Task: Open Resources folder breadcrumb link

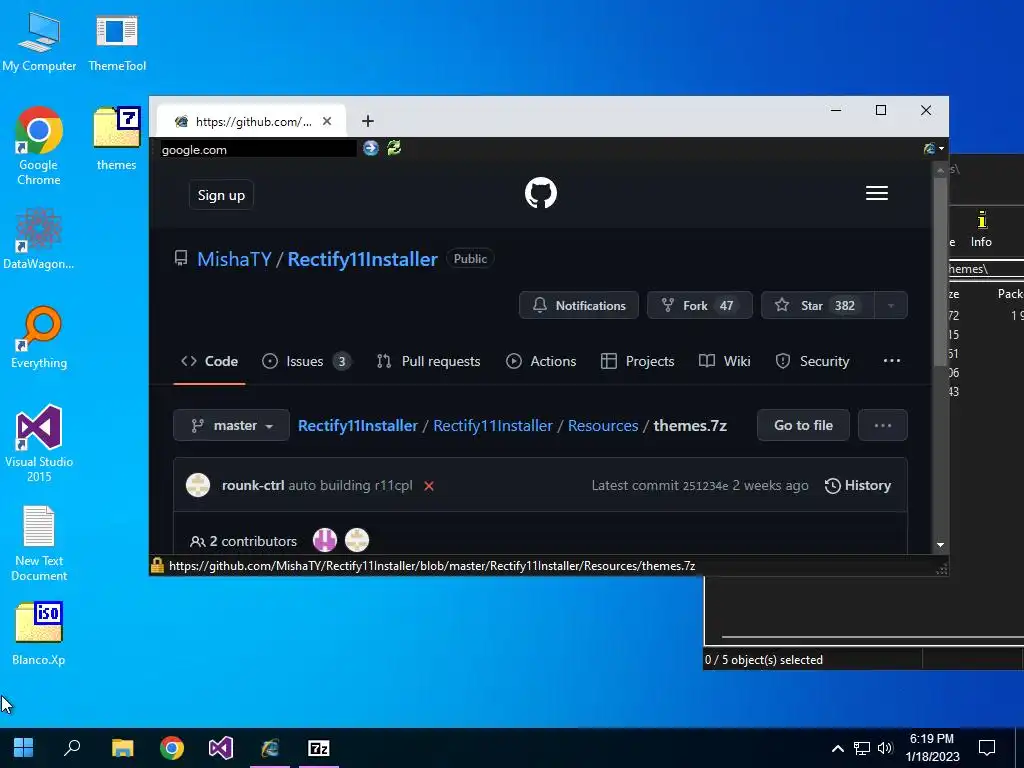Action: pos(603,425)
